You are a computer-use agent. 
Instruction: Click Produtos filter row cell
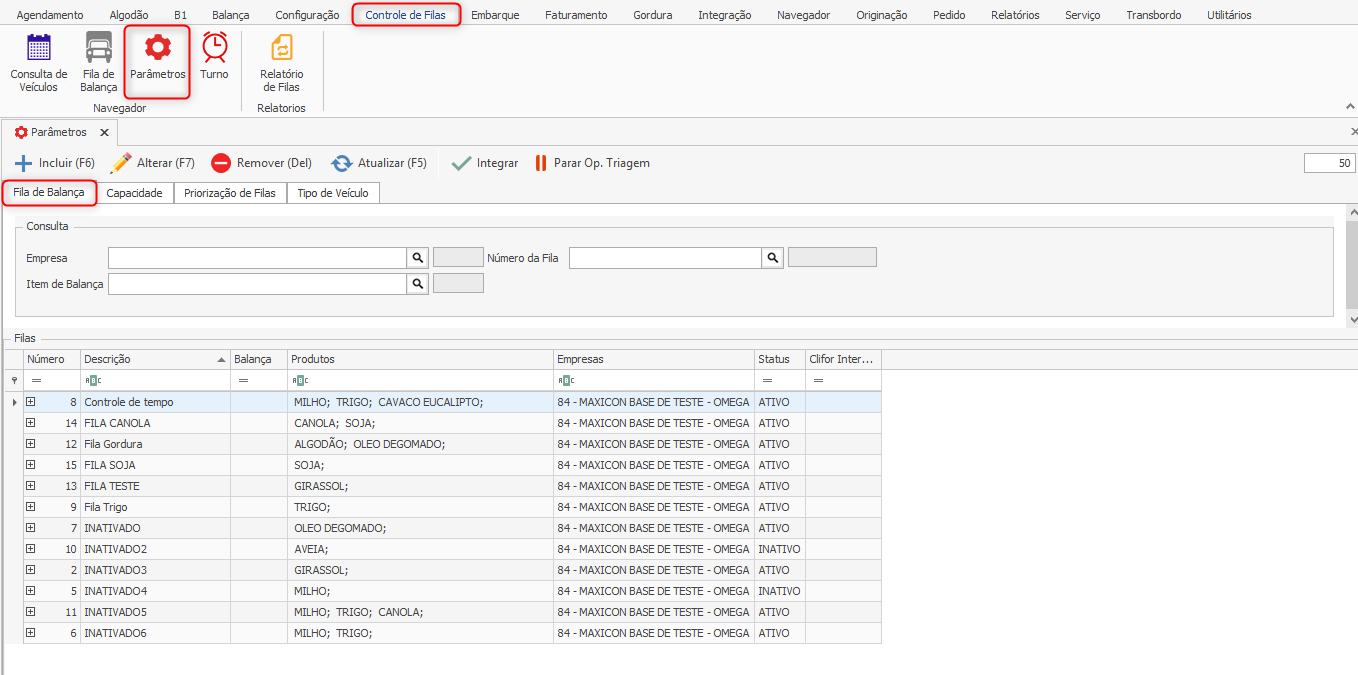(x=421, y=380)
